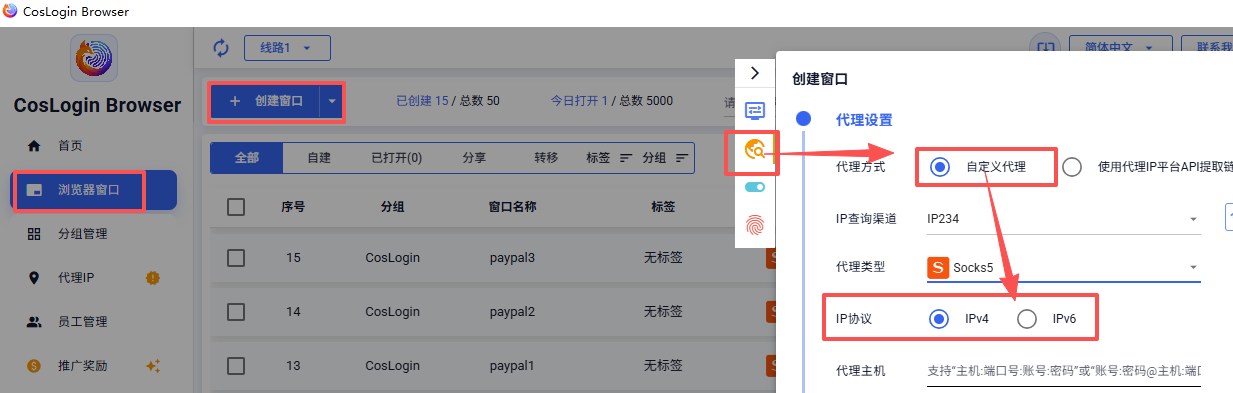Open the 线路1 line dropdown
This screenshot has width=1233, height=393.
click(287, 47)
